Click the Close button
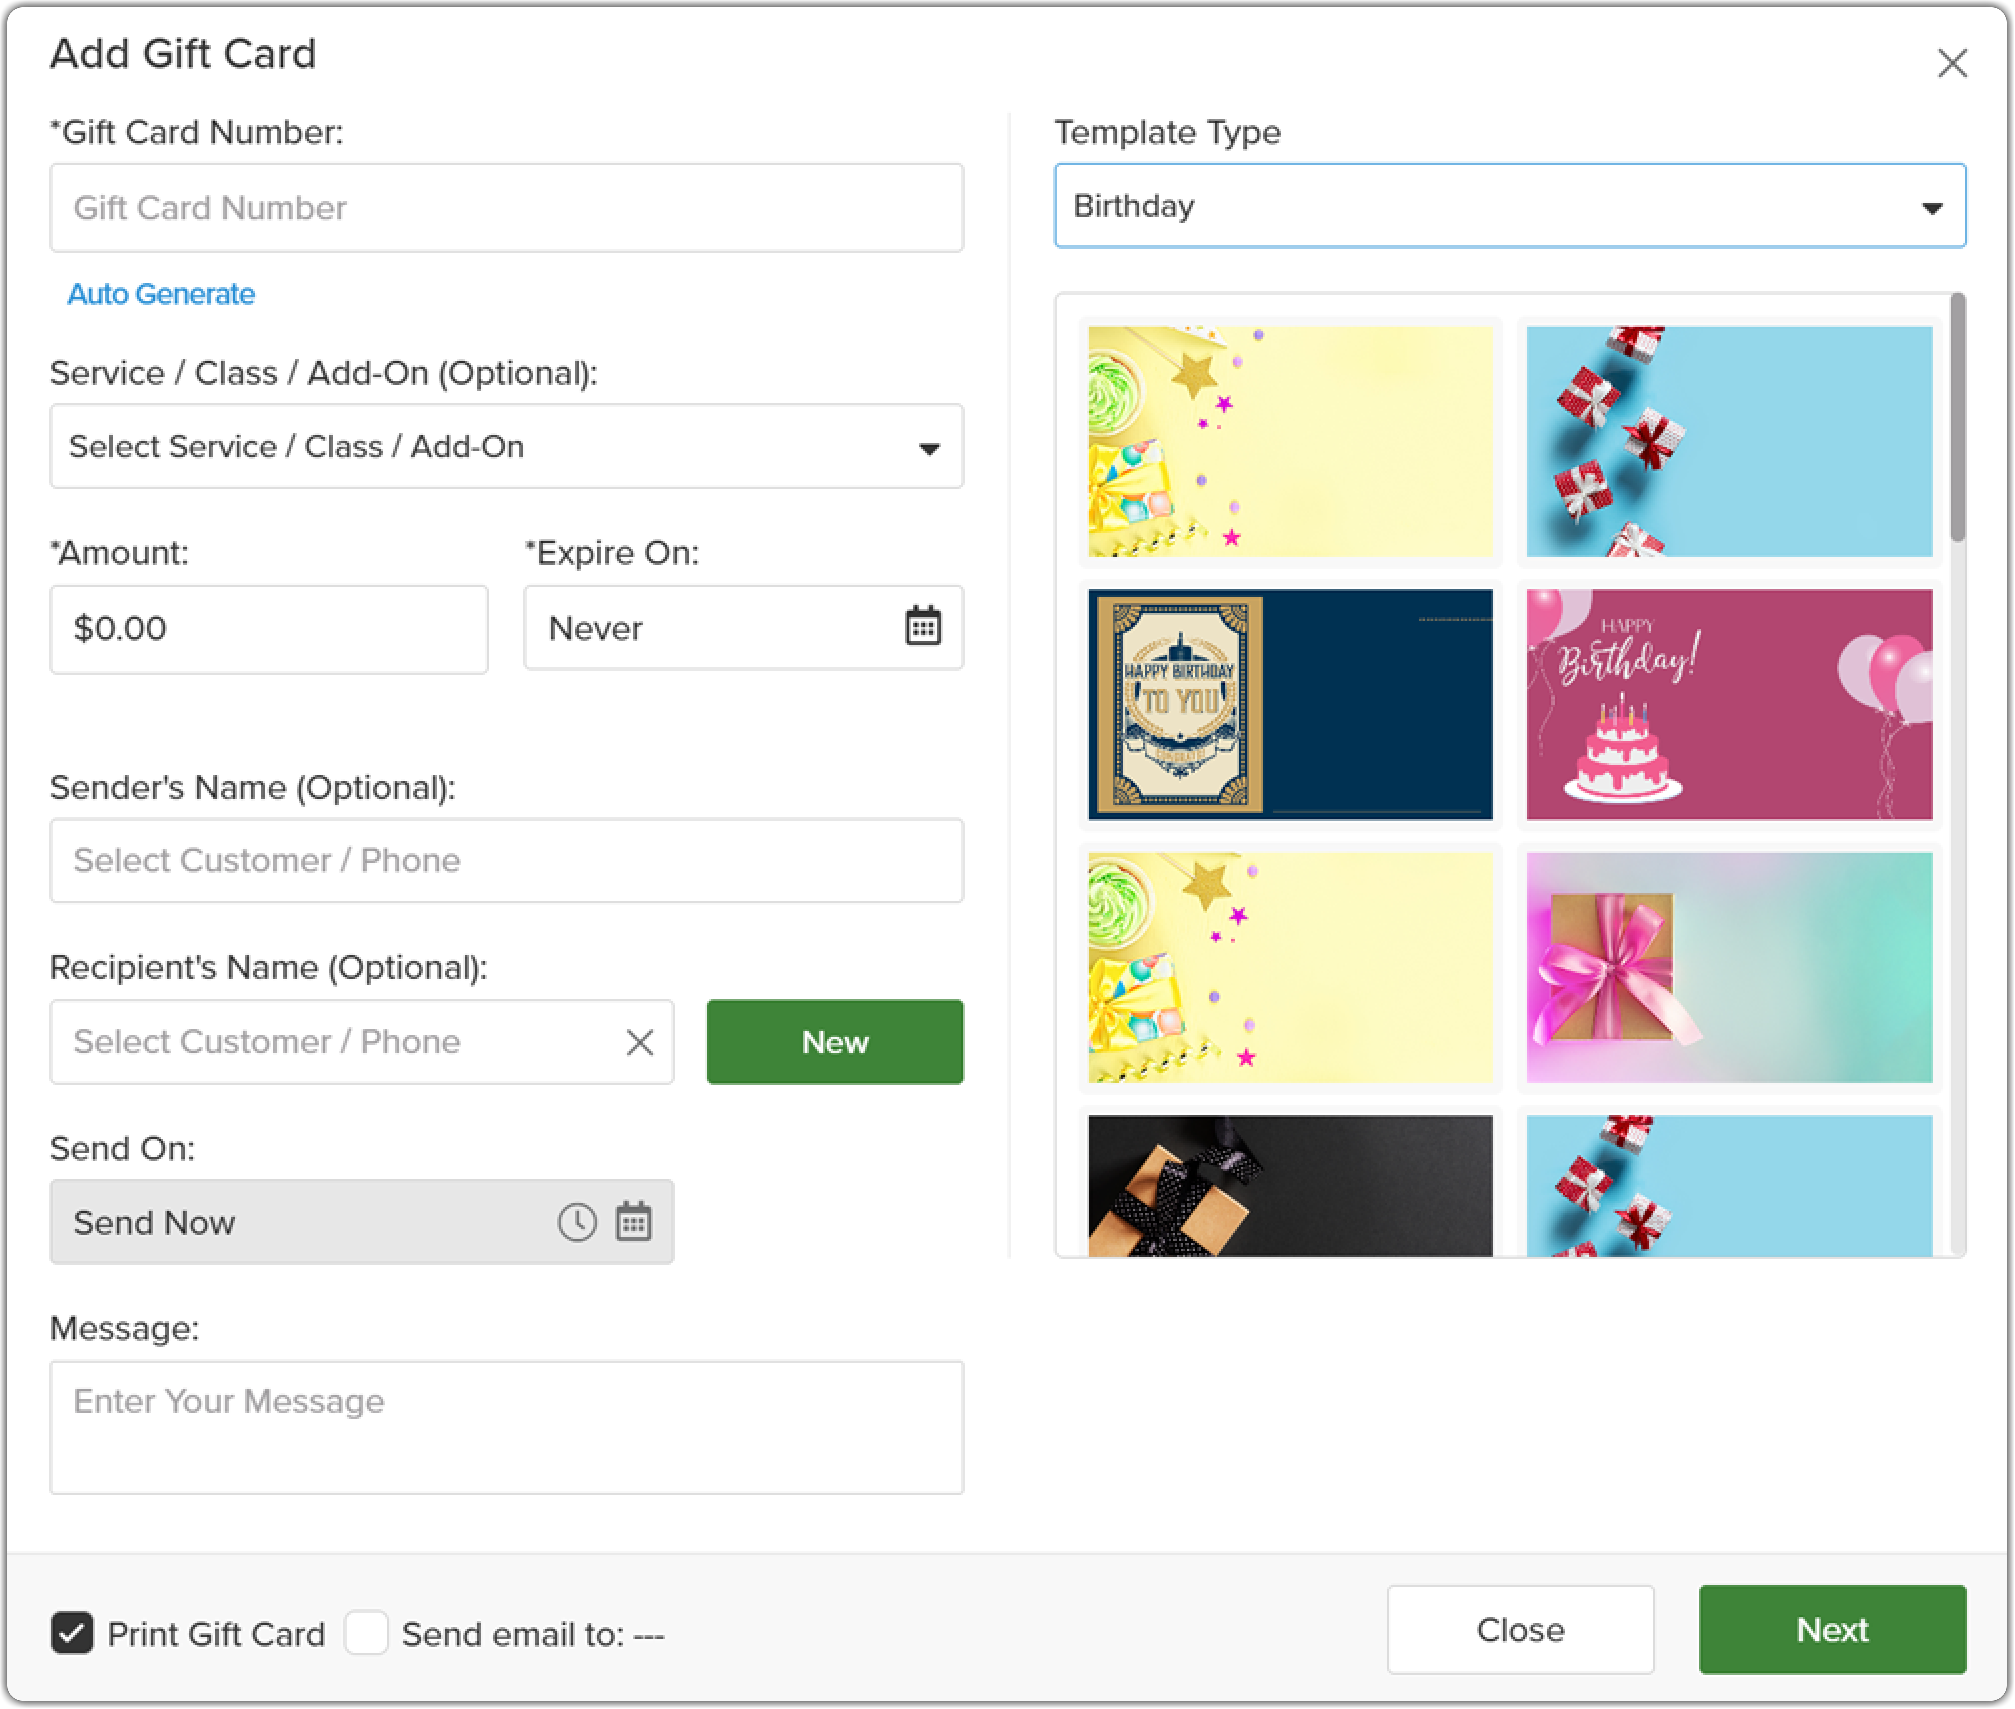2015x1709 pixels. [x=1520, y=1630]
